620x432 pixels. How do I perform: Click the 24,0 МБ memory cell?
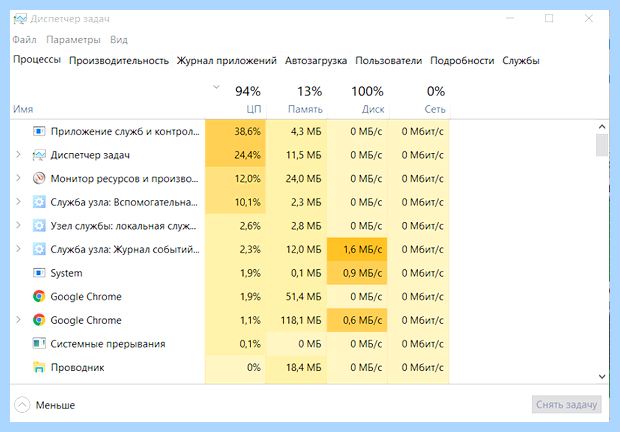click(x=297, y=179)
